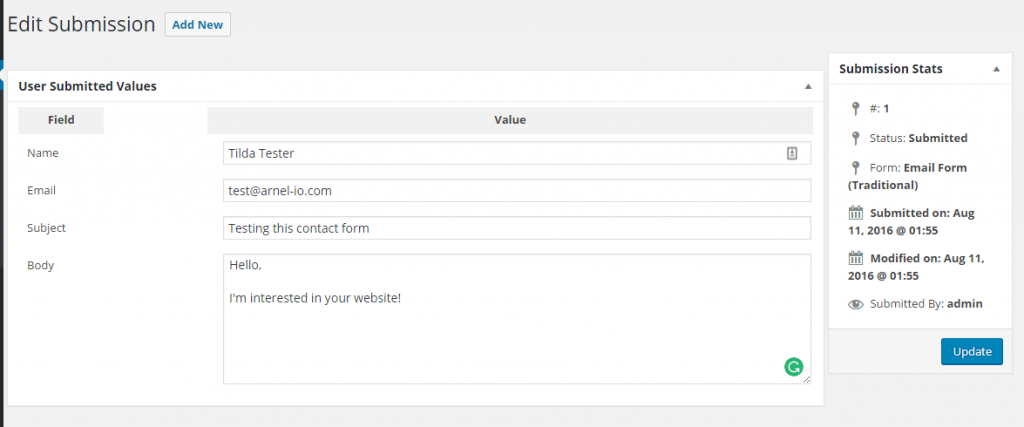
Task: Click the eye icon by Submitted By
Action: pos(855,304)
